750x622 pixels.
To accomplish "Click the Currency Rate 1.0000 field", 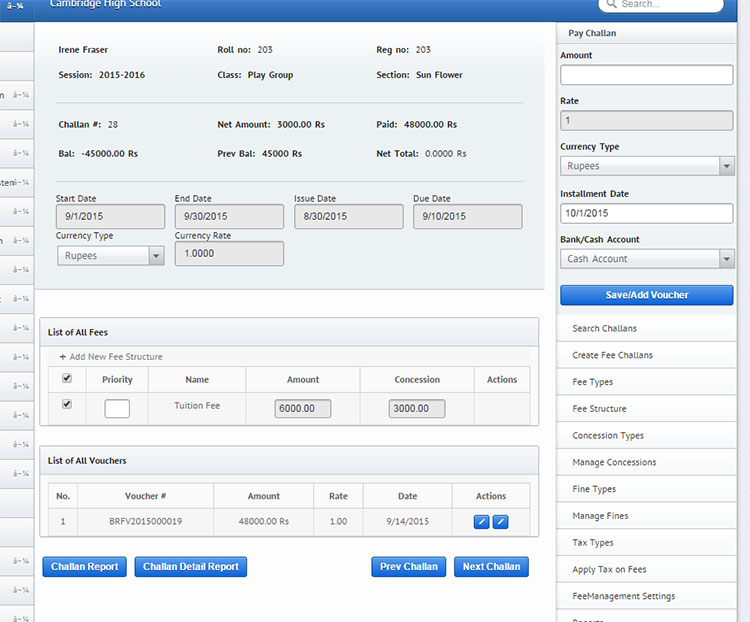I will [229, 254].
